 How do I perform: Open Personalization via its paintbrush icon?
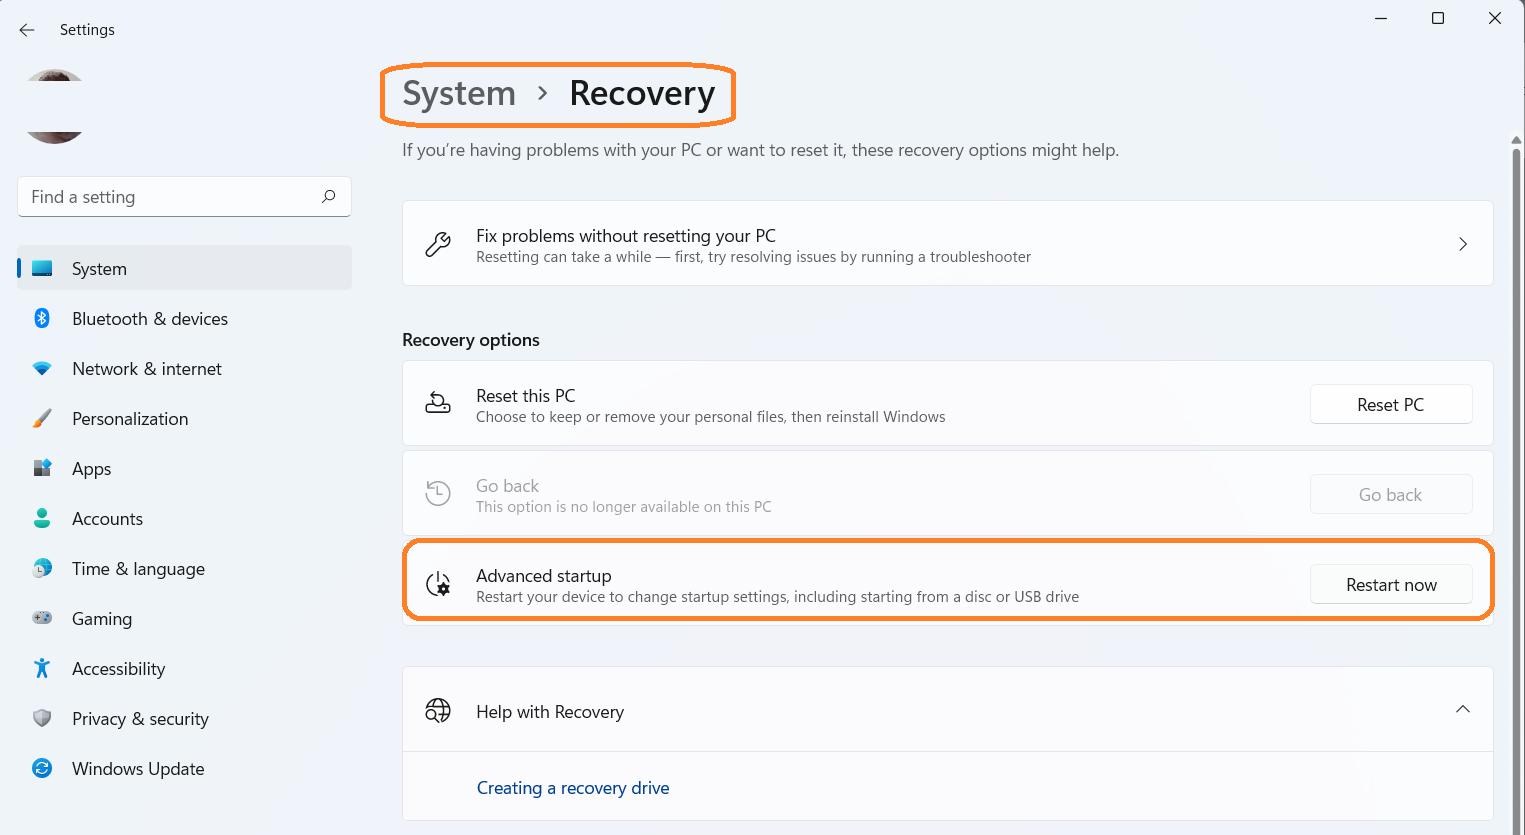(42, 418)
